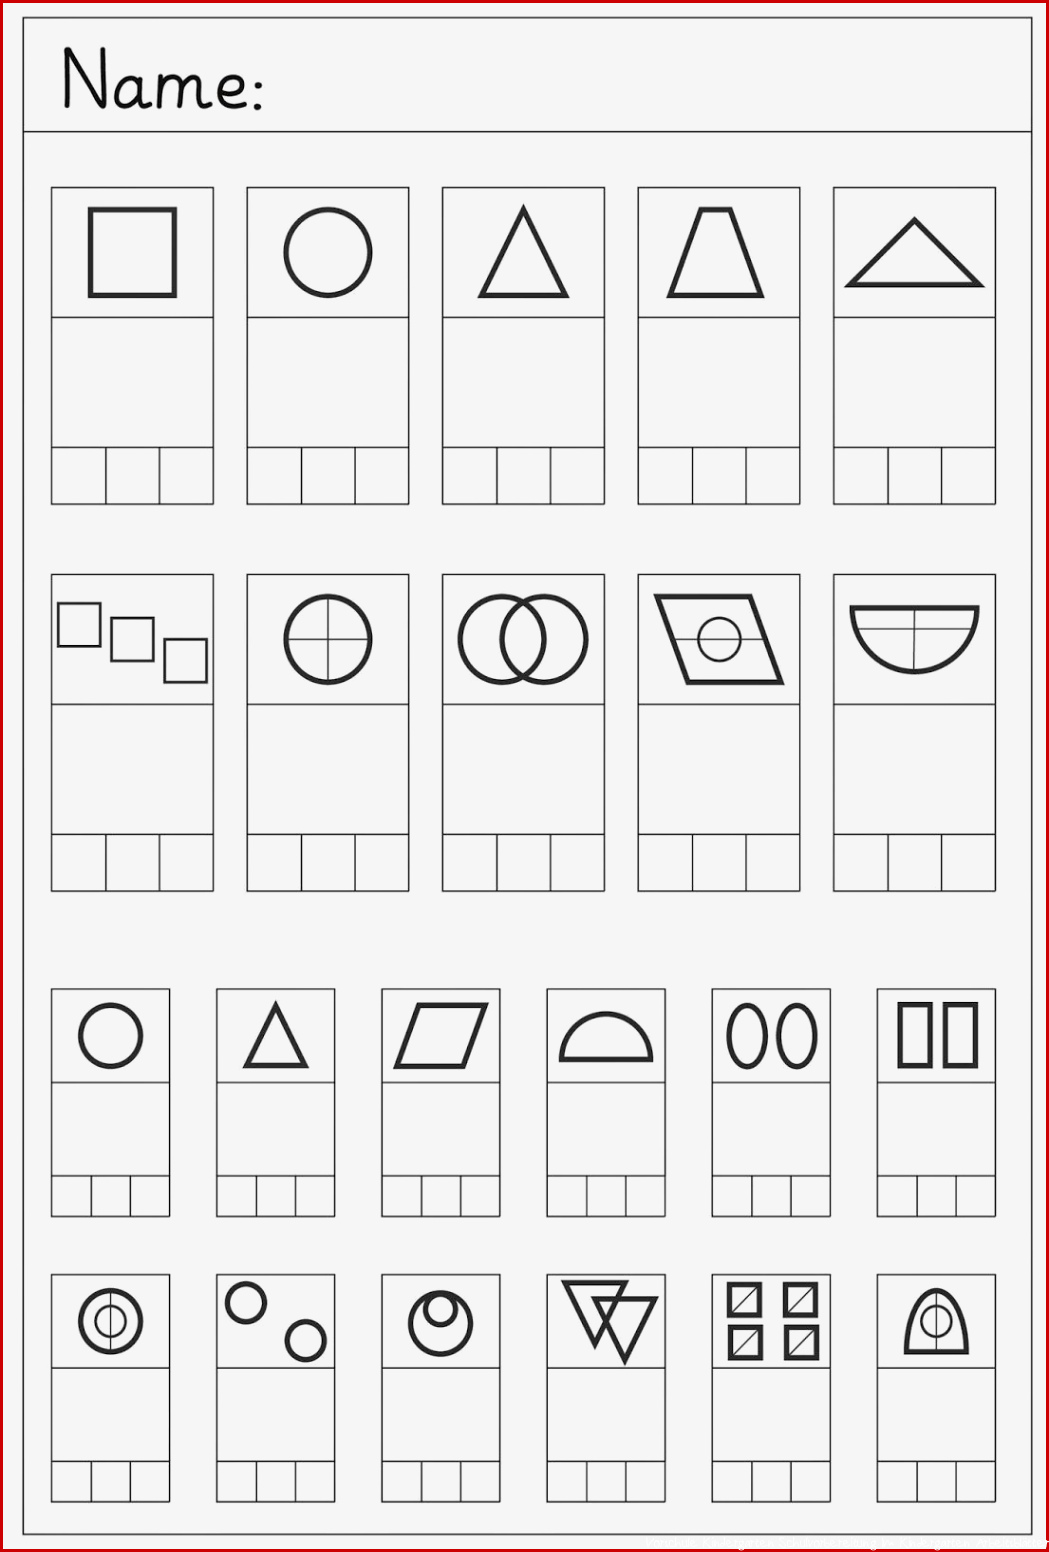Image resolution: width=1049 pixels, height=1552 pixels.
Task: Click the two overlapping circles
Action: (523, 639)
